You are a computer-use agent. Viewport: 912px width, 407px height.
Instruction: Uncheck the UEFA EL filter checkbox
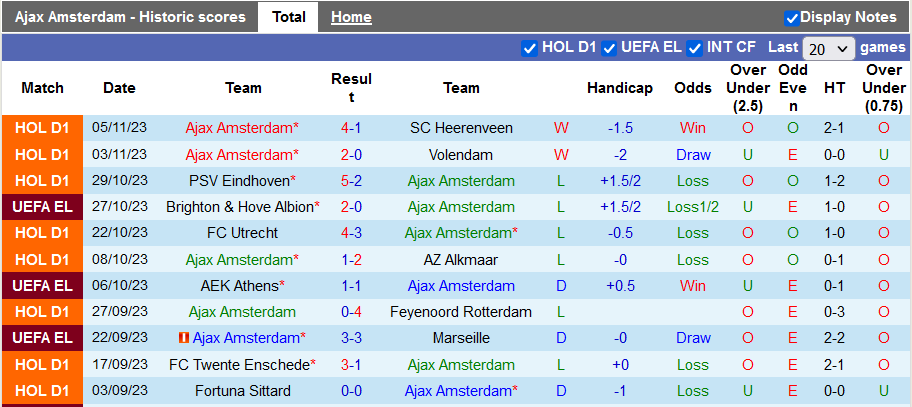(x=609, y=48)
